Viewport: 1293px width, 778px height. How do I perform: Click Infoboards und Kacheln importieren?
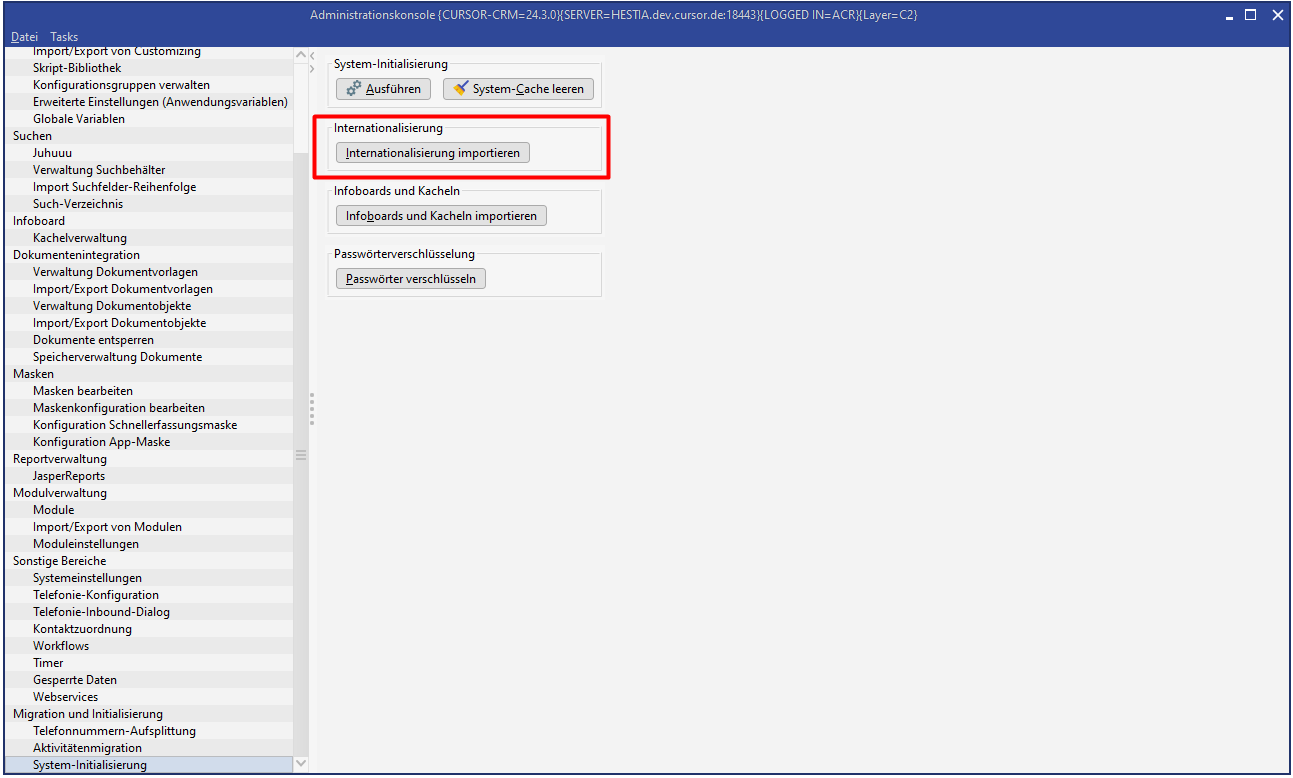(x=441, y=216)
